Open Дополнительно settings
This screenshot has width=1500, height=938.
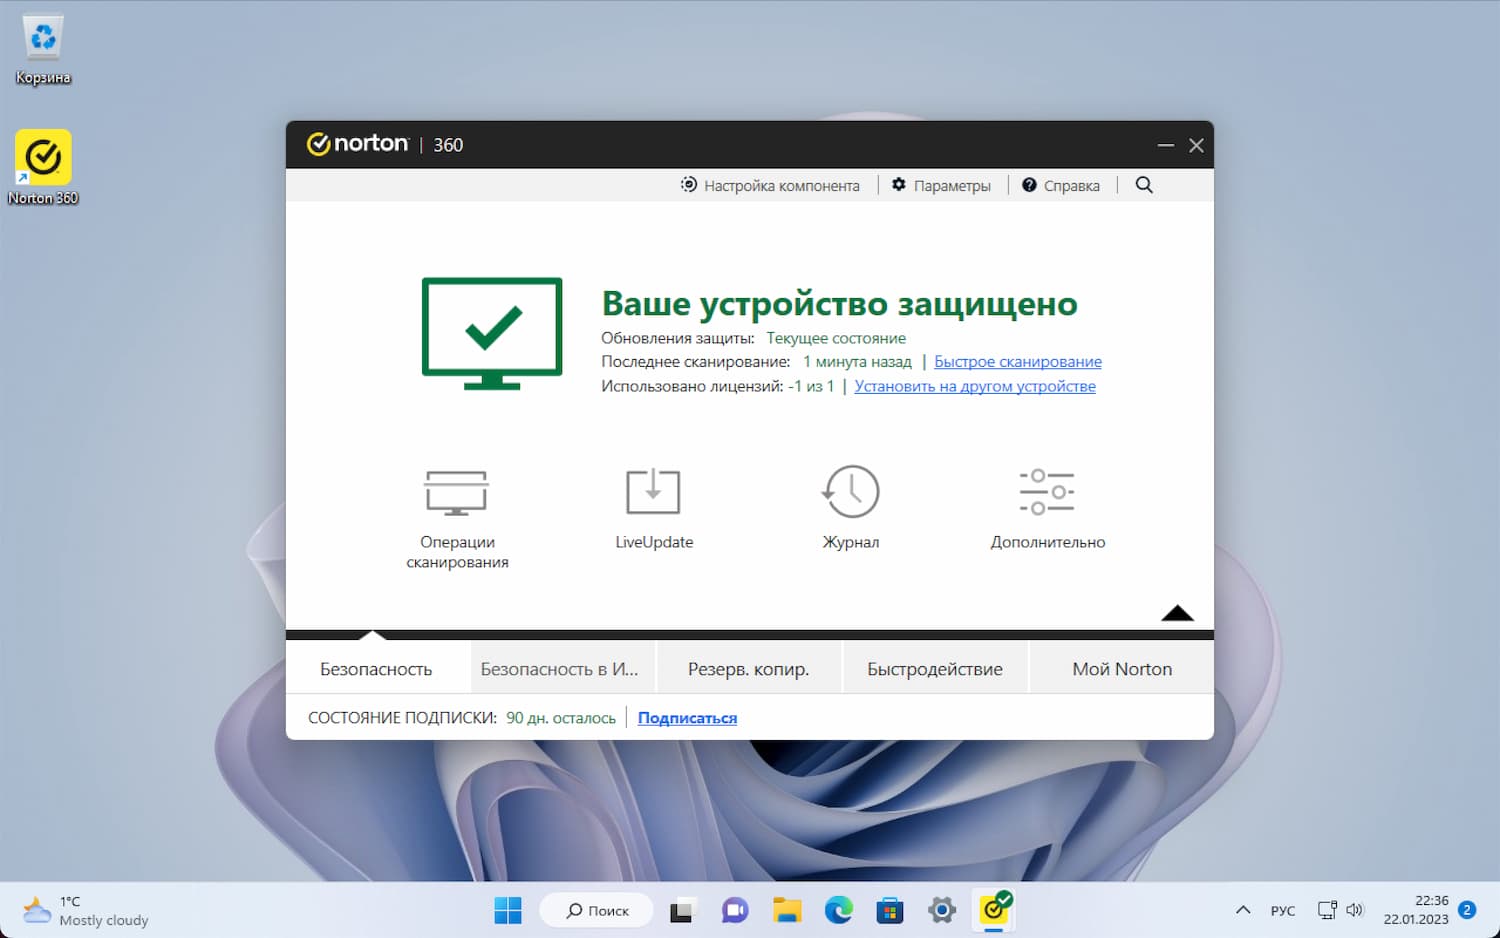(x=1047, y=505)
